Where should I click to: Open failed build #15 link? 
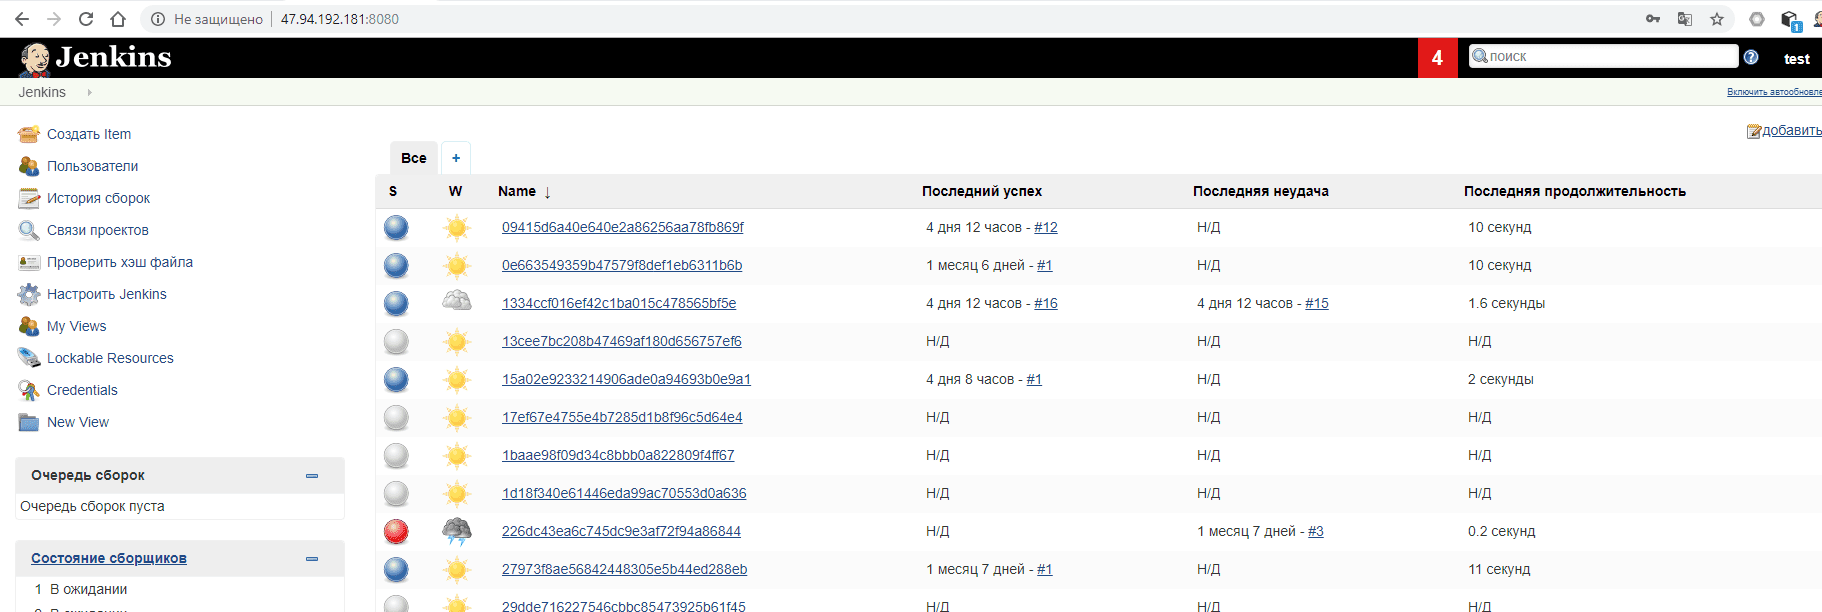1317,303
